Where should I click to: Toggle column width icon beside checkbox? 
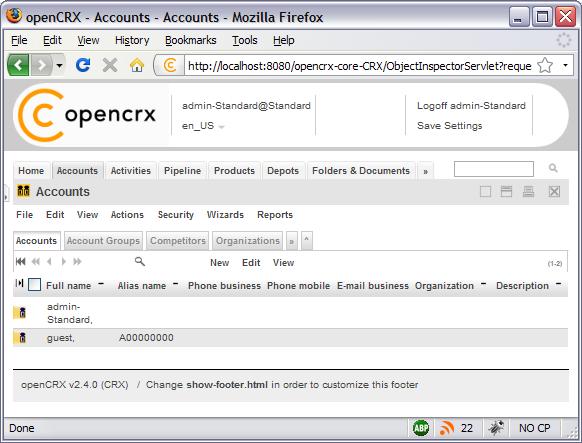pyautogui.click(x=19, y=284)
